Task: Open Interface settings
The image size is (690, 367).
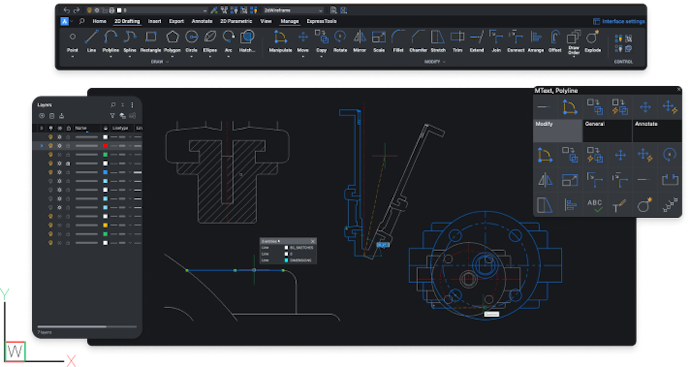Action: pos(619,21)
